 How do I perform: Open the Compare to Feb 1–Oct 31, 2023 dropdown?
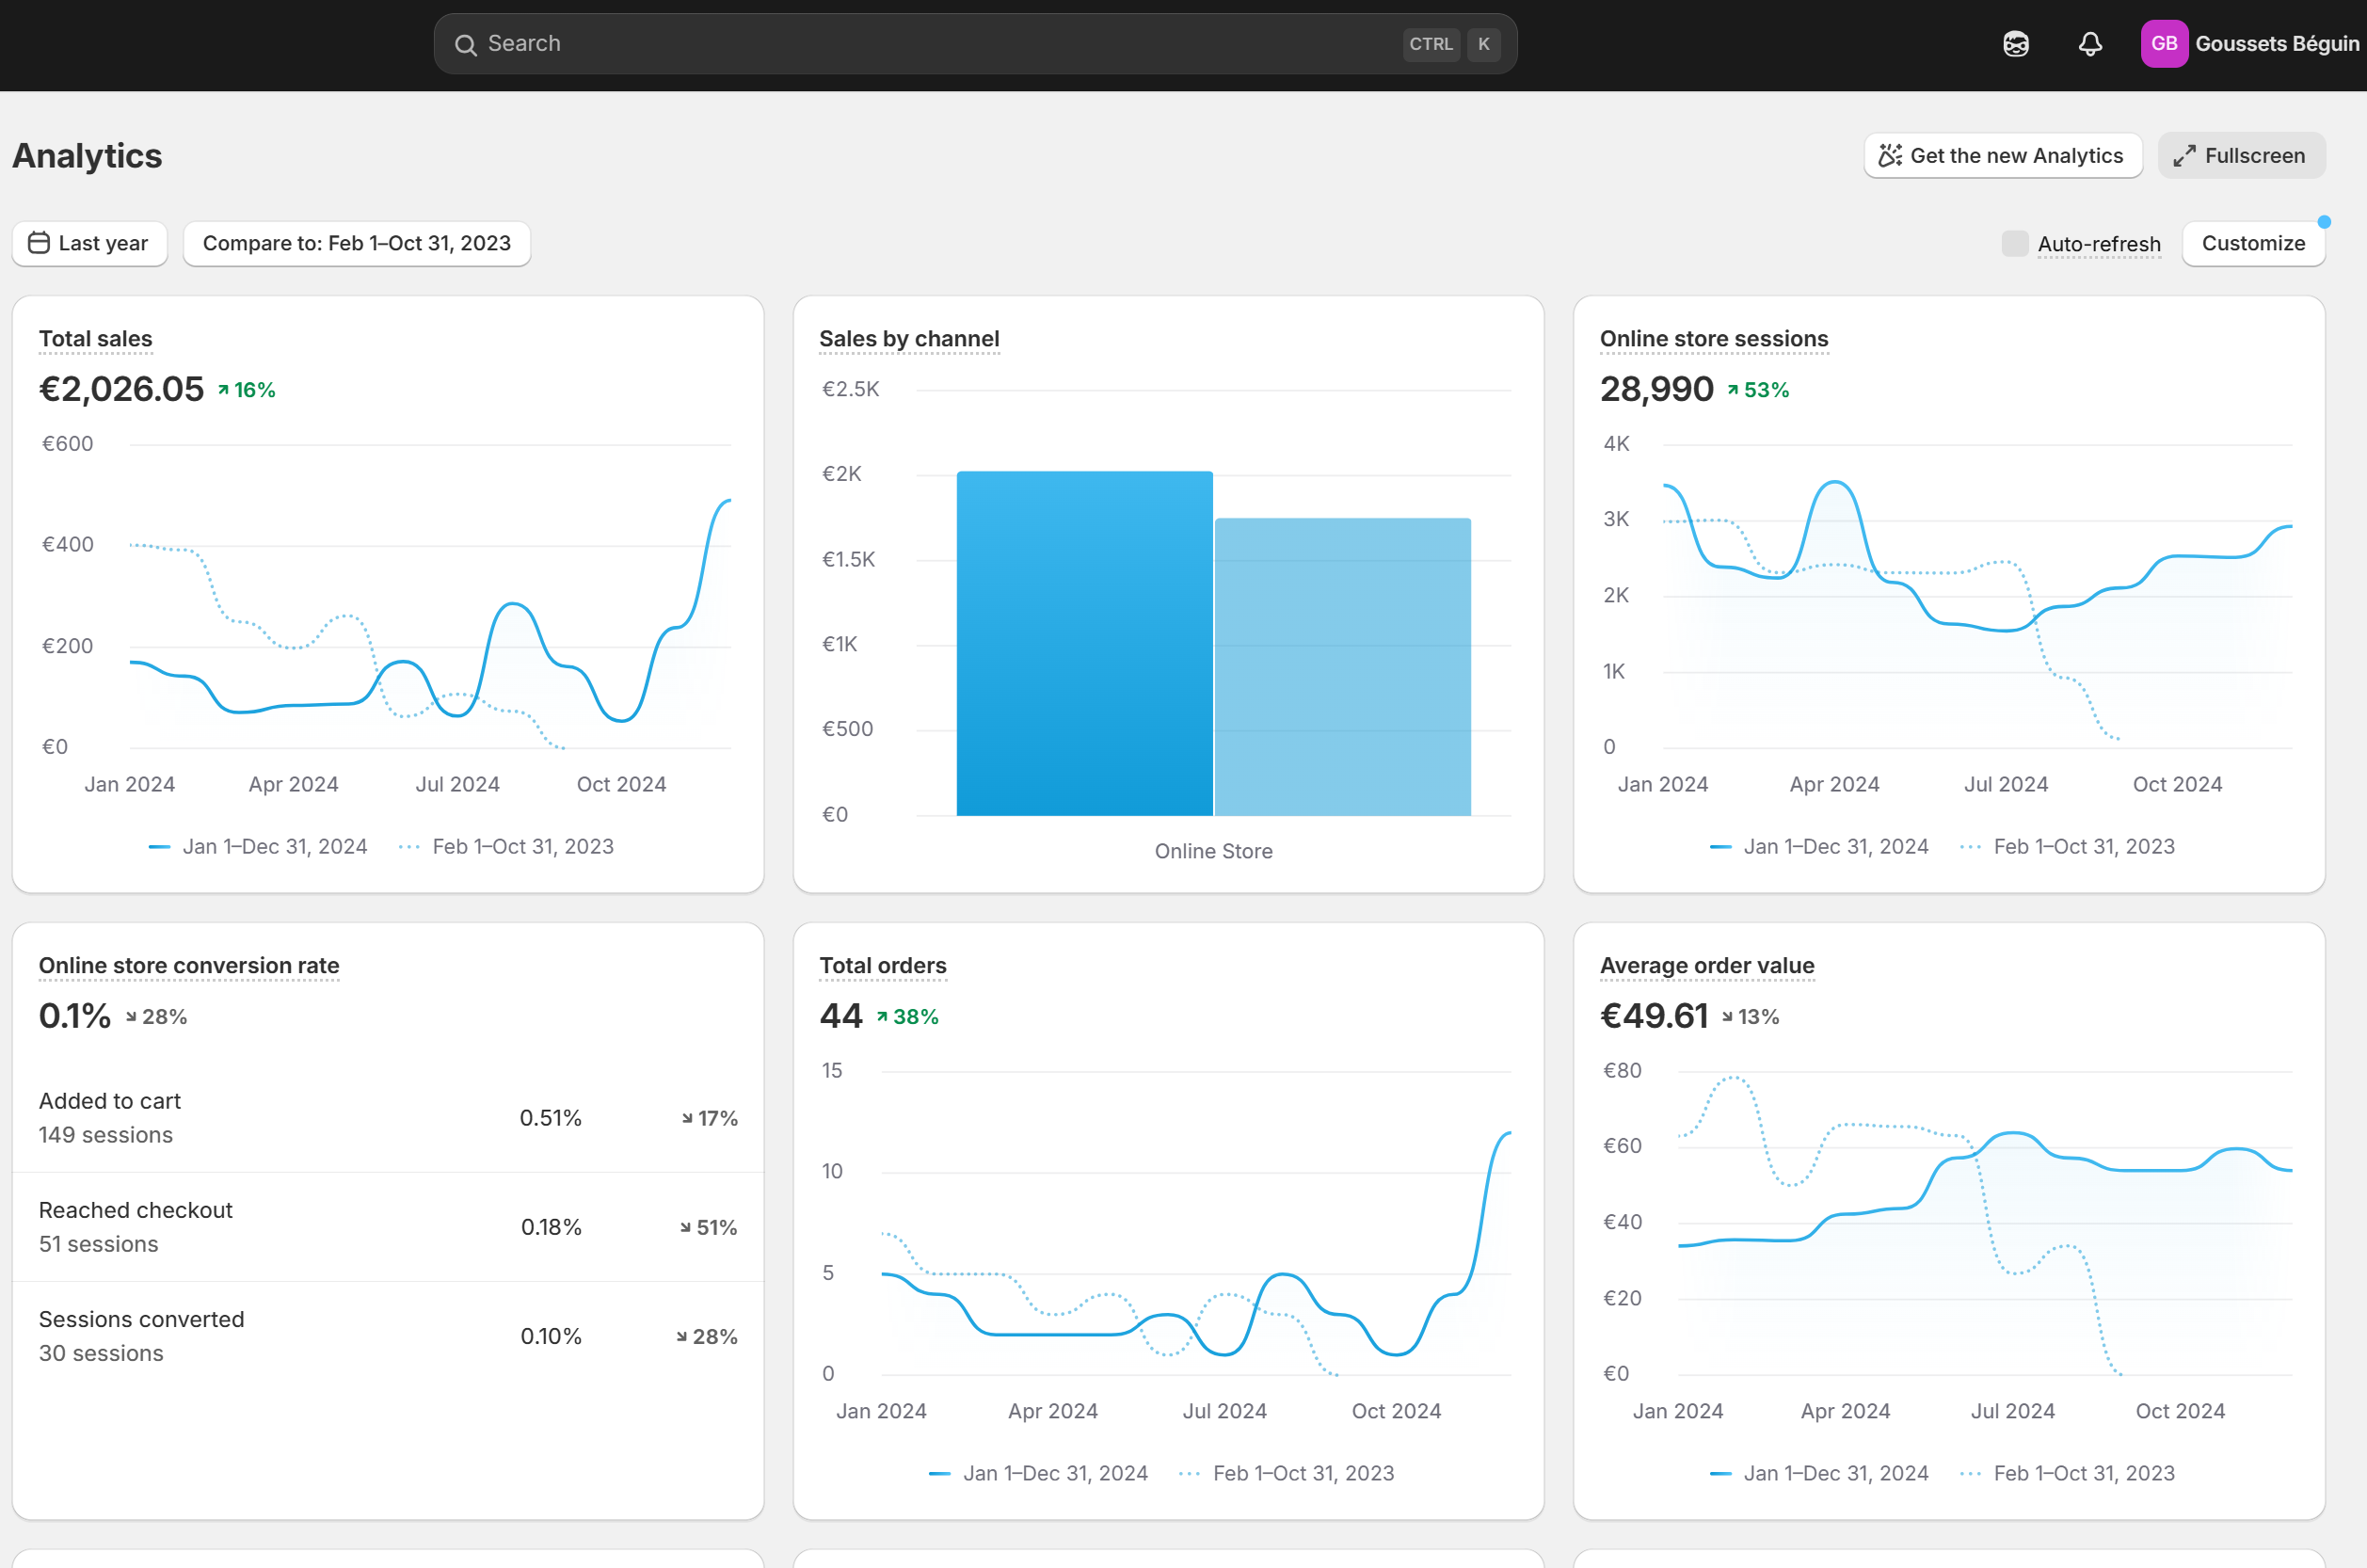point(357,243)
